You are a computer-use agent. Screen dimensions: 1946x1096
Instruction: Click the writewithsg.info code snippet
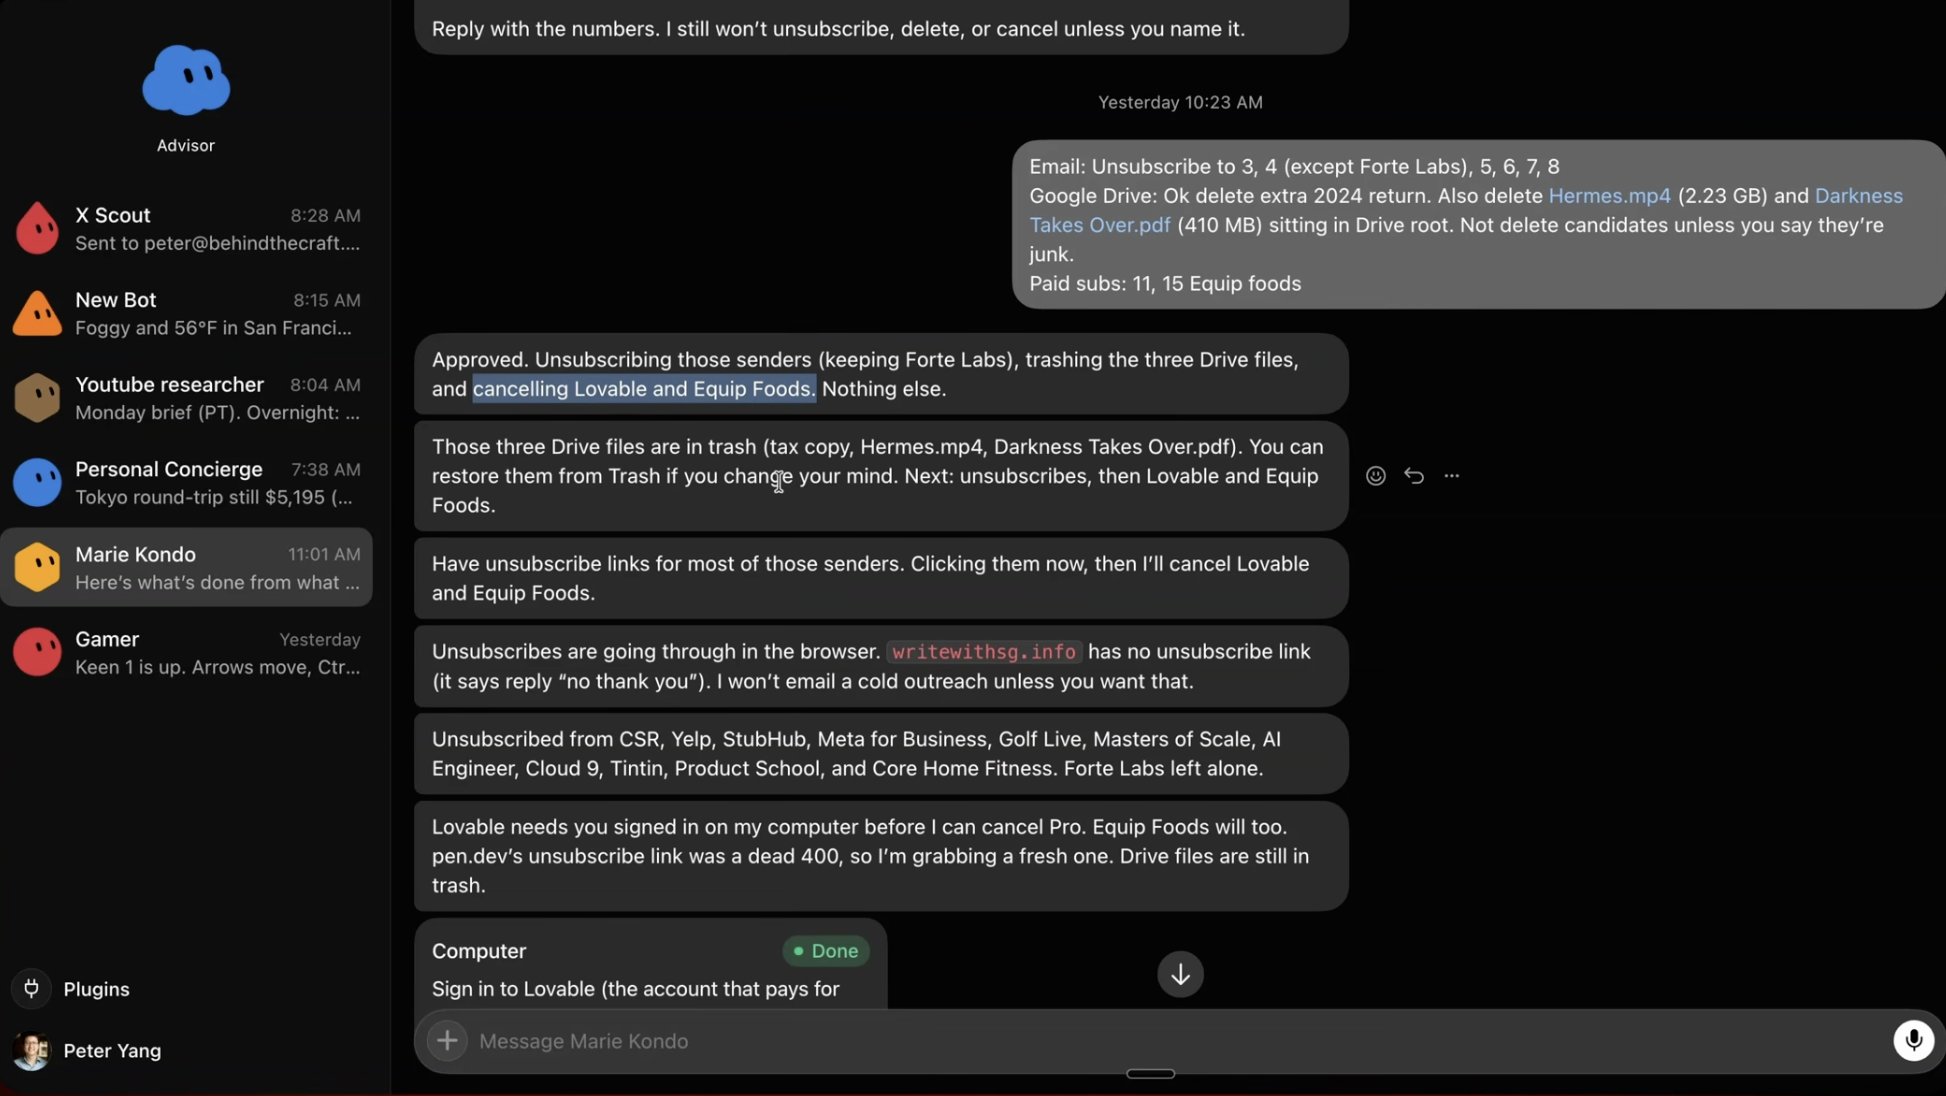(x=984, y=652)
